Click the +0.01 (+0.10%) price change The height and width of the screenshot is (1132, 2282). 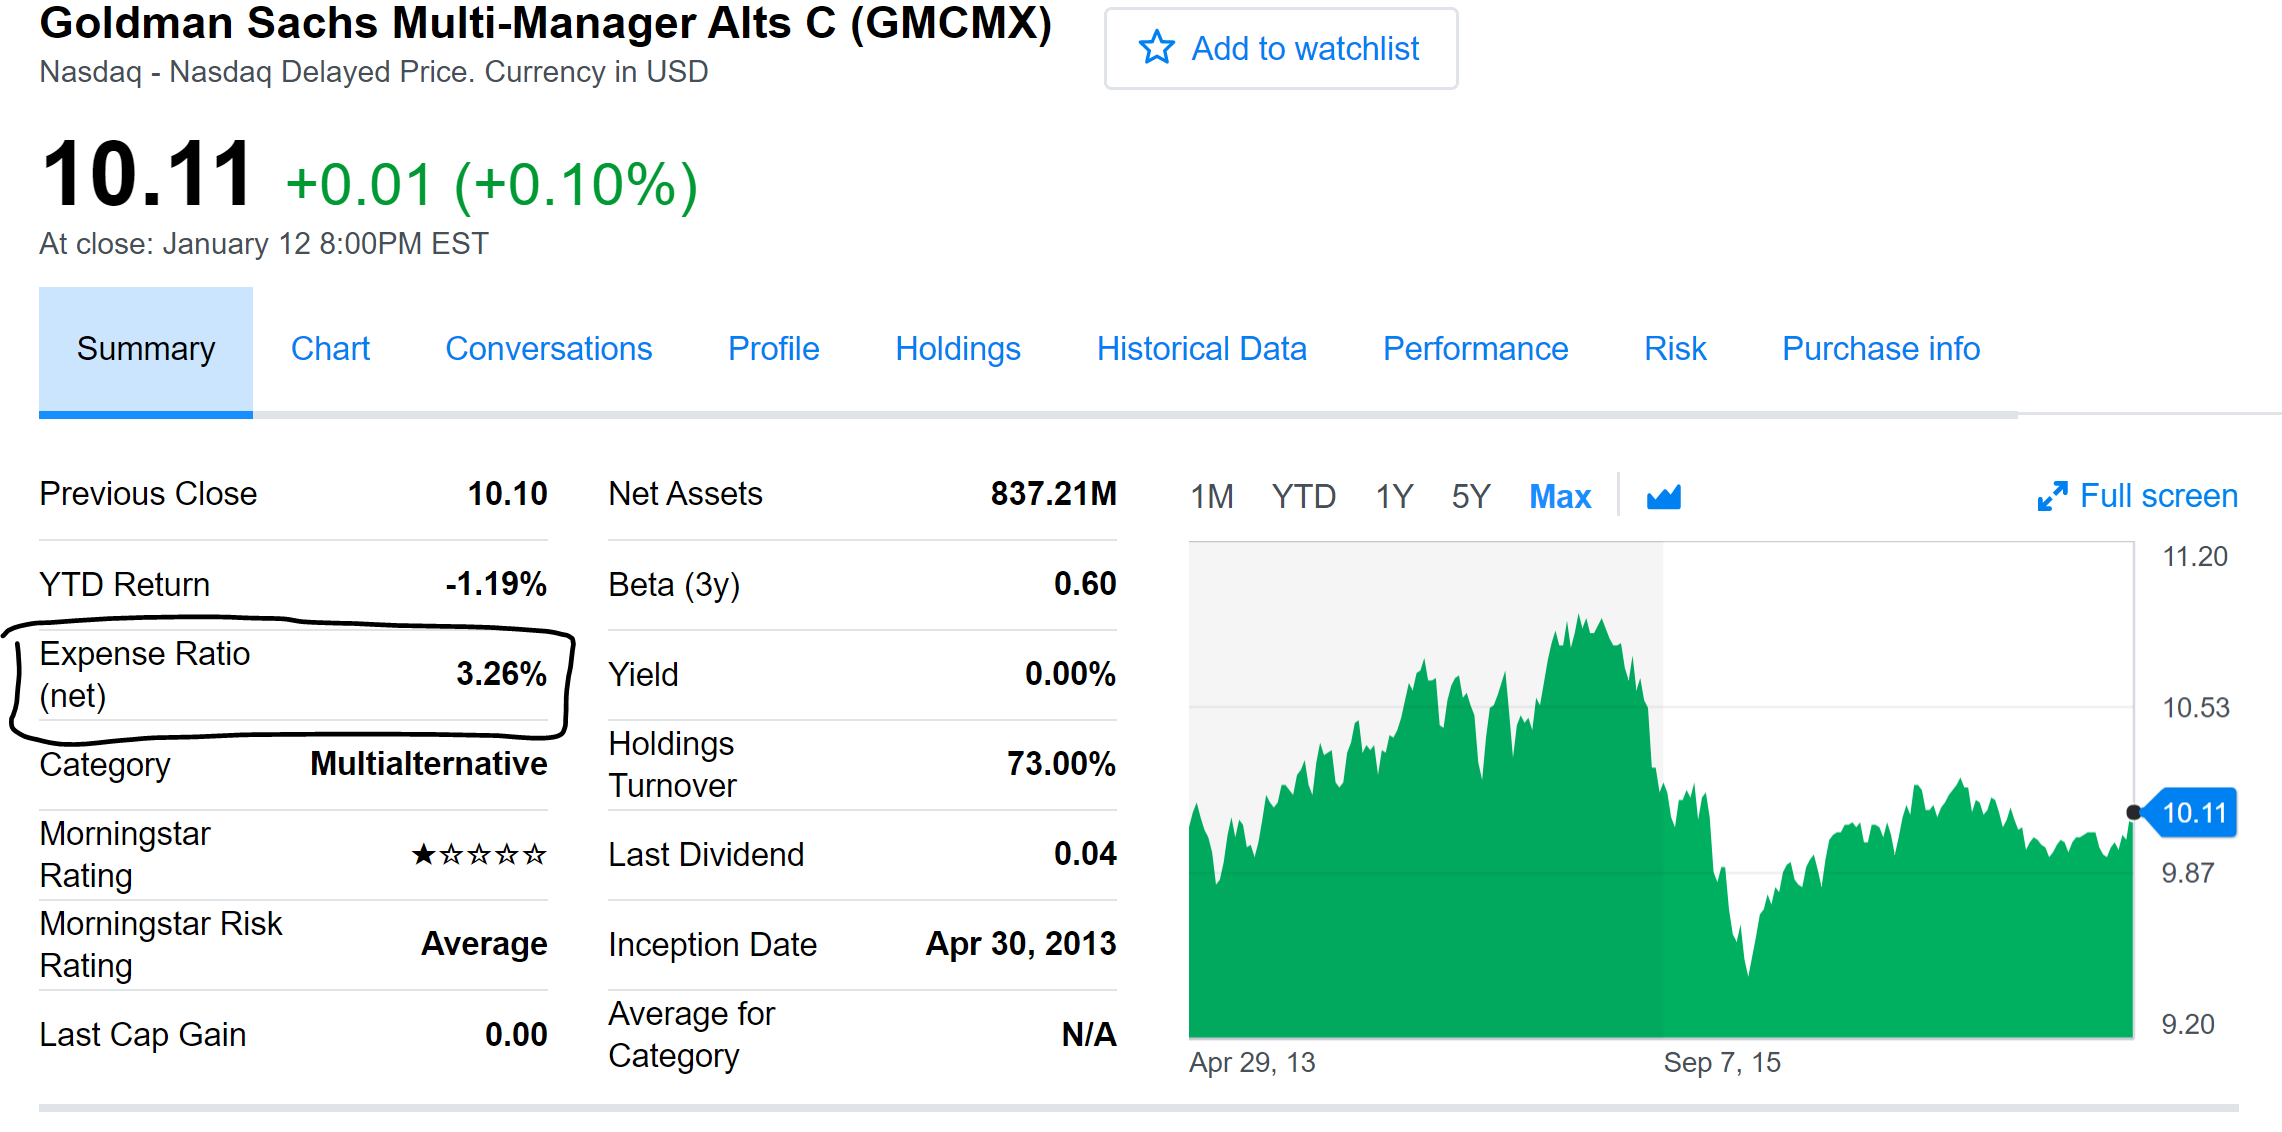coord(491,185)
